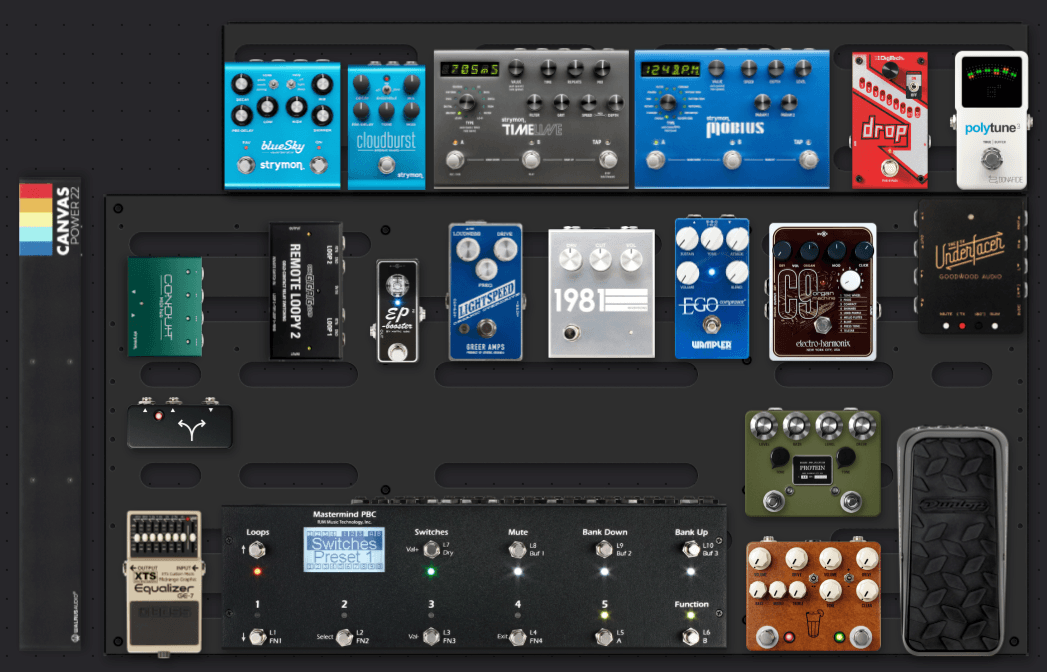Click the Boss Equalizer GE-7 pedal

pyautogui.click(x=164, y=580)
